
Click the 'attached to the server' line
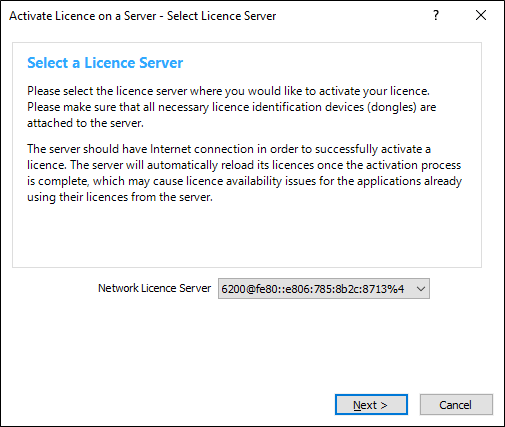pos(85,123)
